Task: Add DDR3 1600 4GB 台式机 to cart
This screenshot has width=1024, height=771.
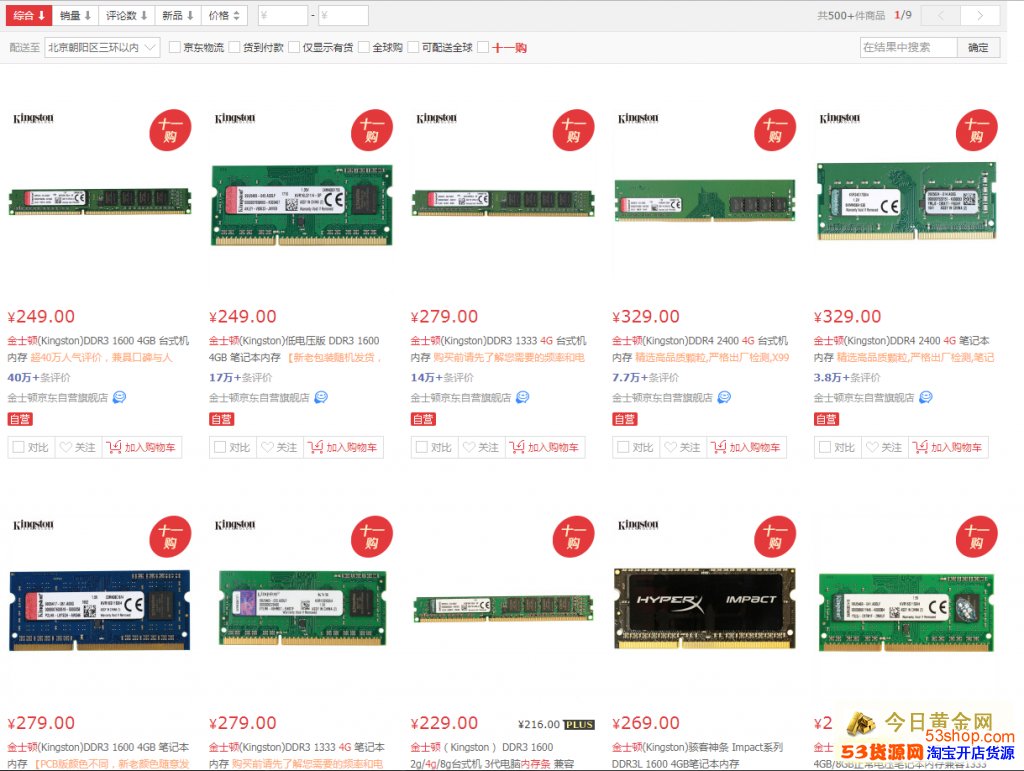Action: [x=142, y=447]
